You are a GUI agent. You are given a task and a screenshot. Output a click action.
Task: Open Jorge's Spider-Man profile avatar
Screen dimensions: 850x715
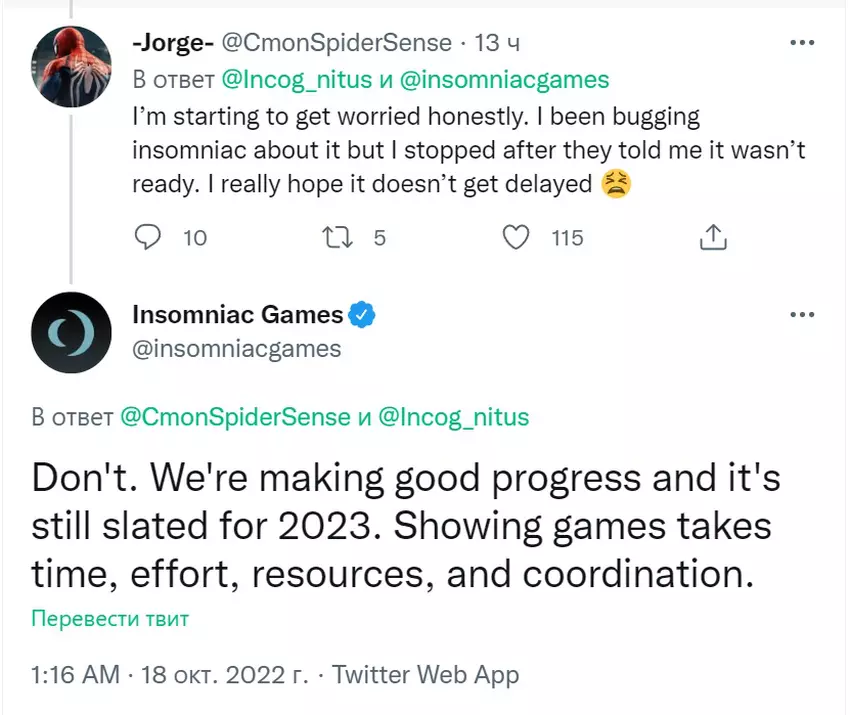click(x=68, y=67)
